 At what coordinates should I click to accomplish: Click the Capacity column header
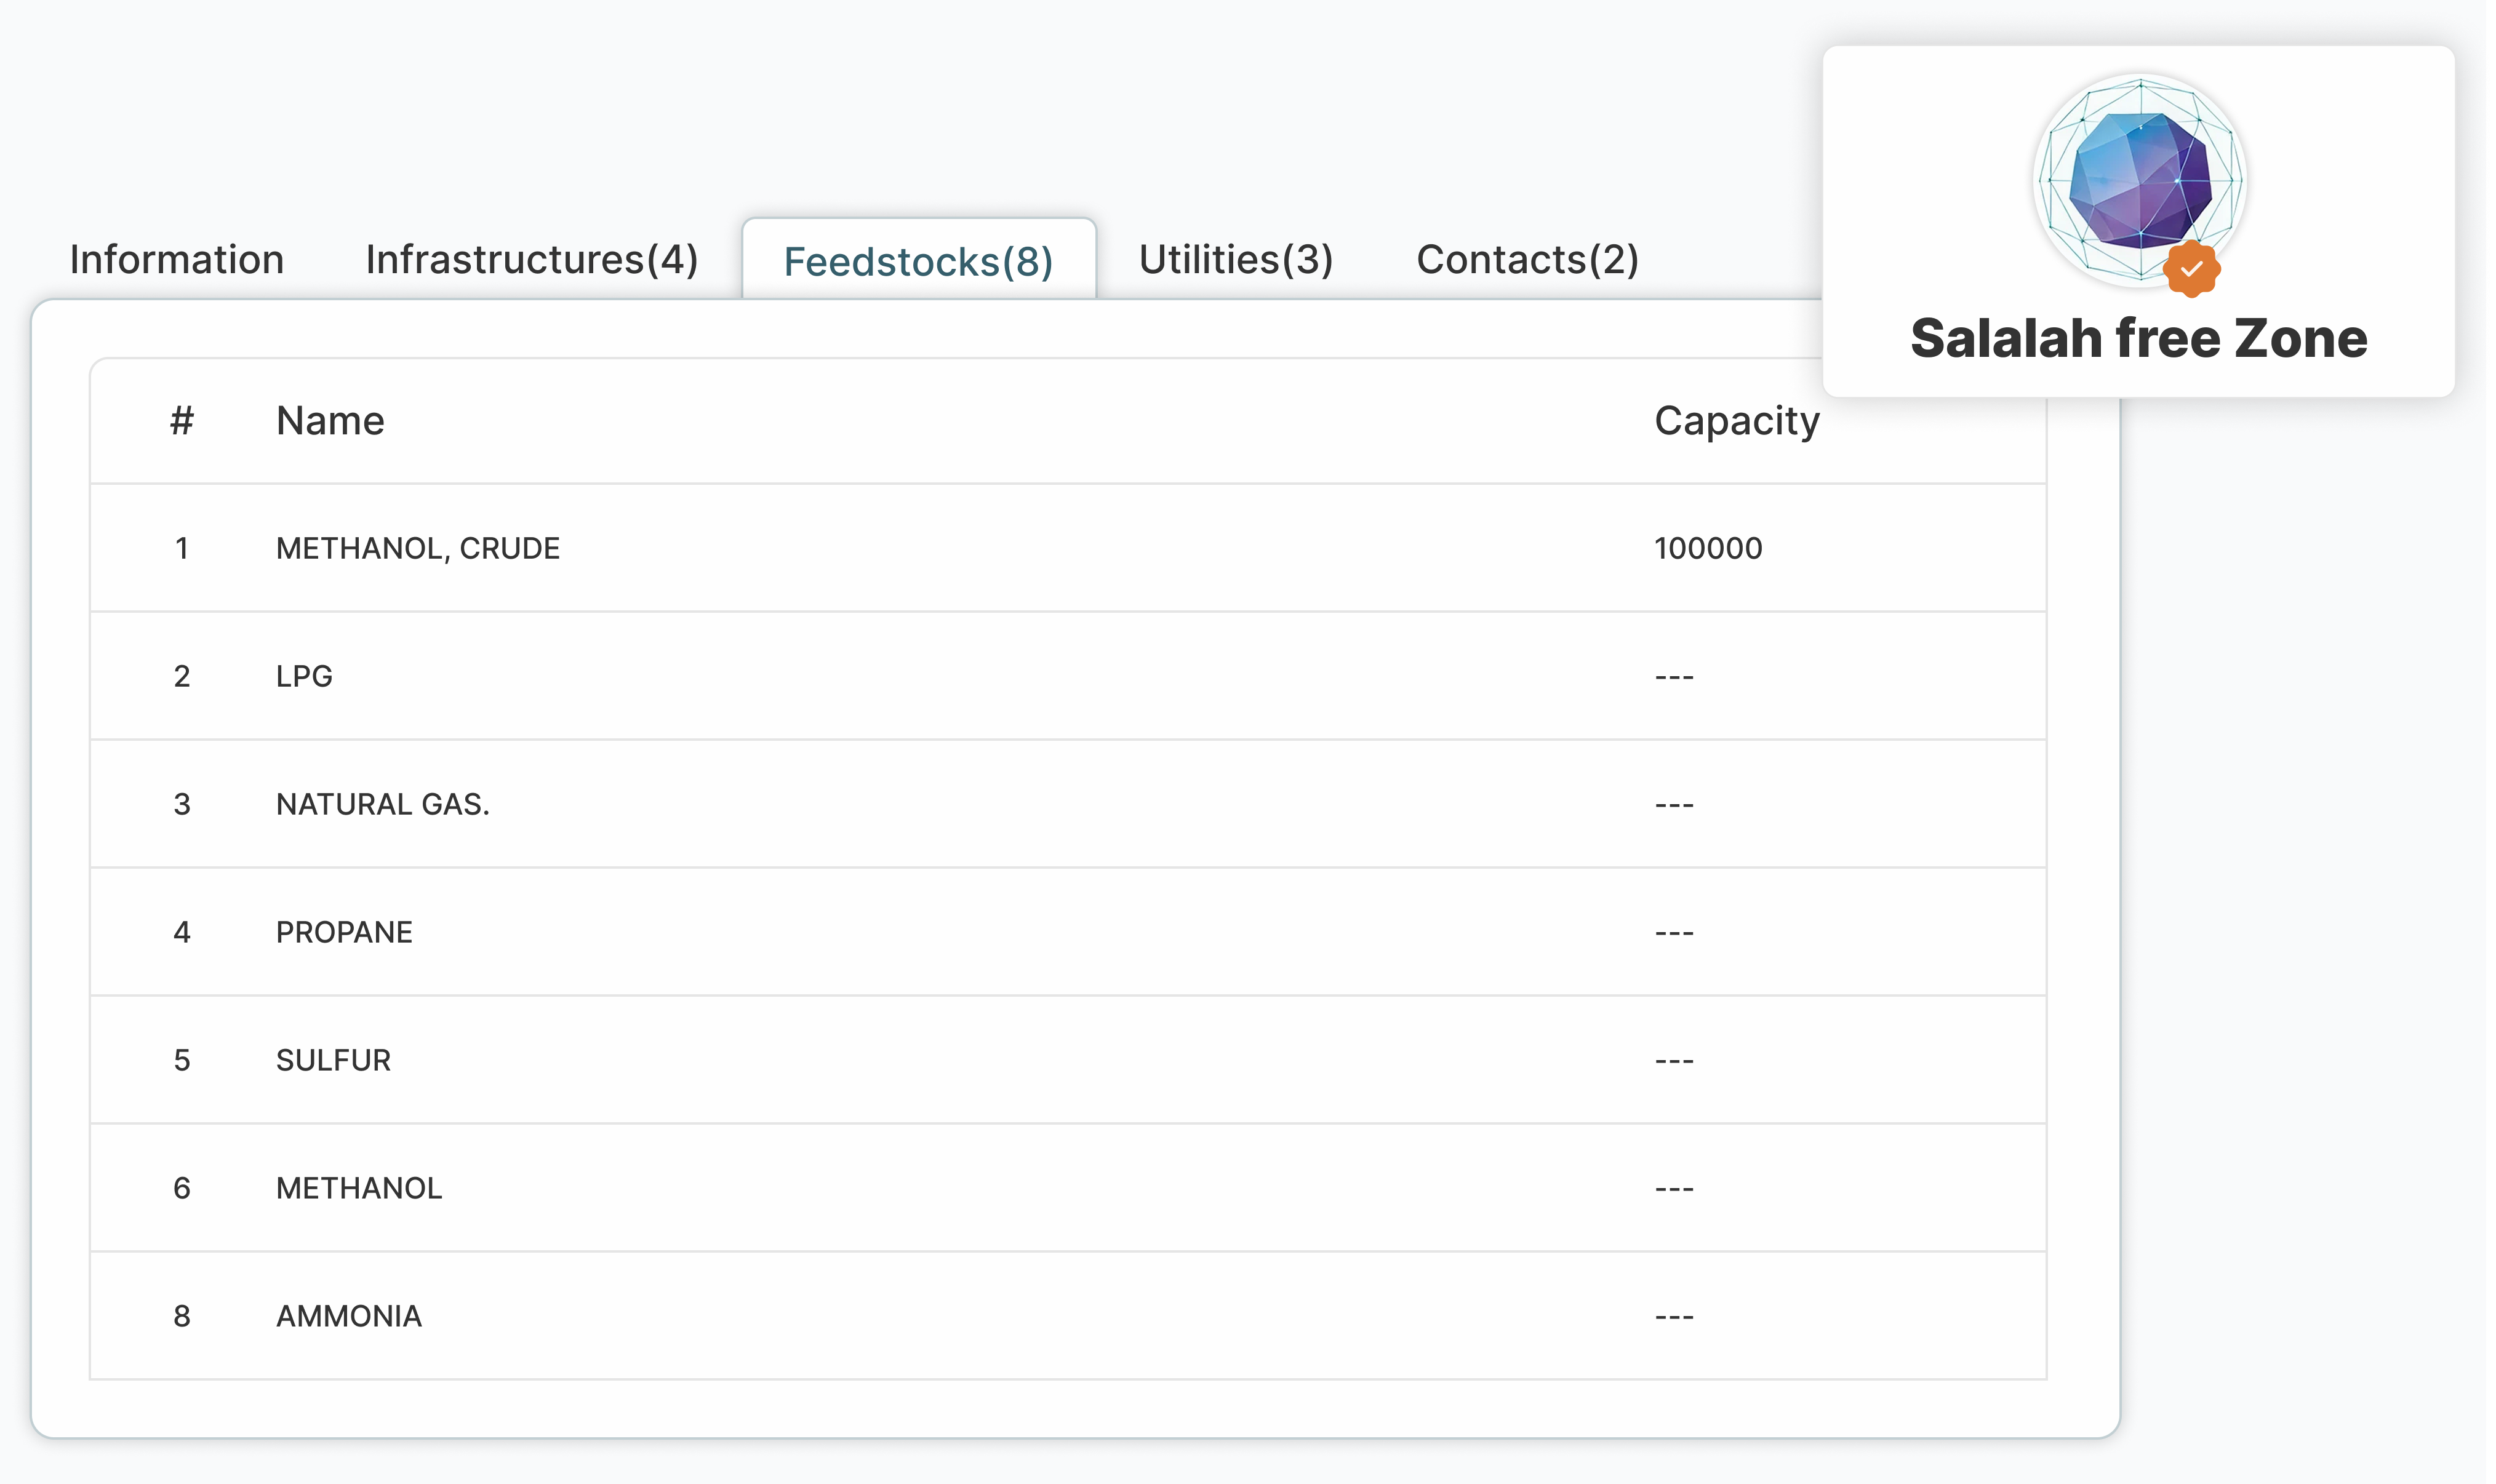point(1737,422)
